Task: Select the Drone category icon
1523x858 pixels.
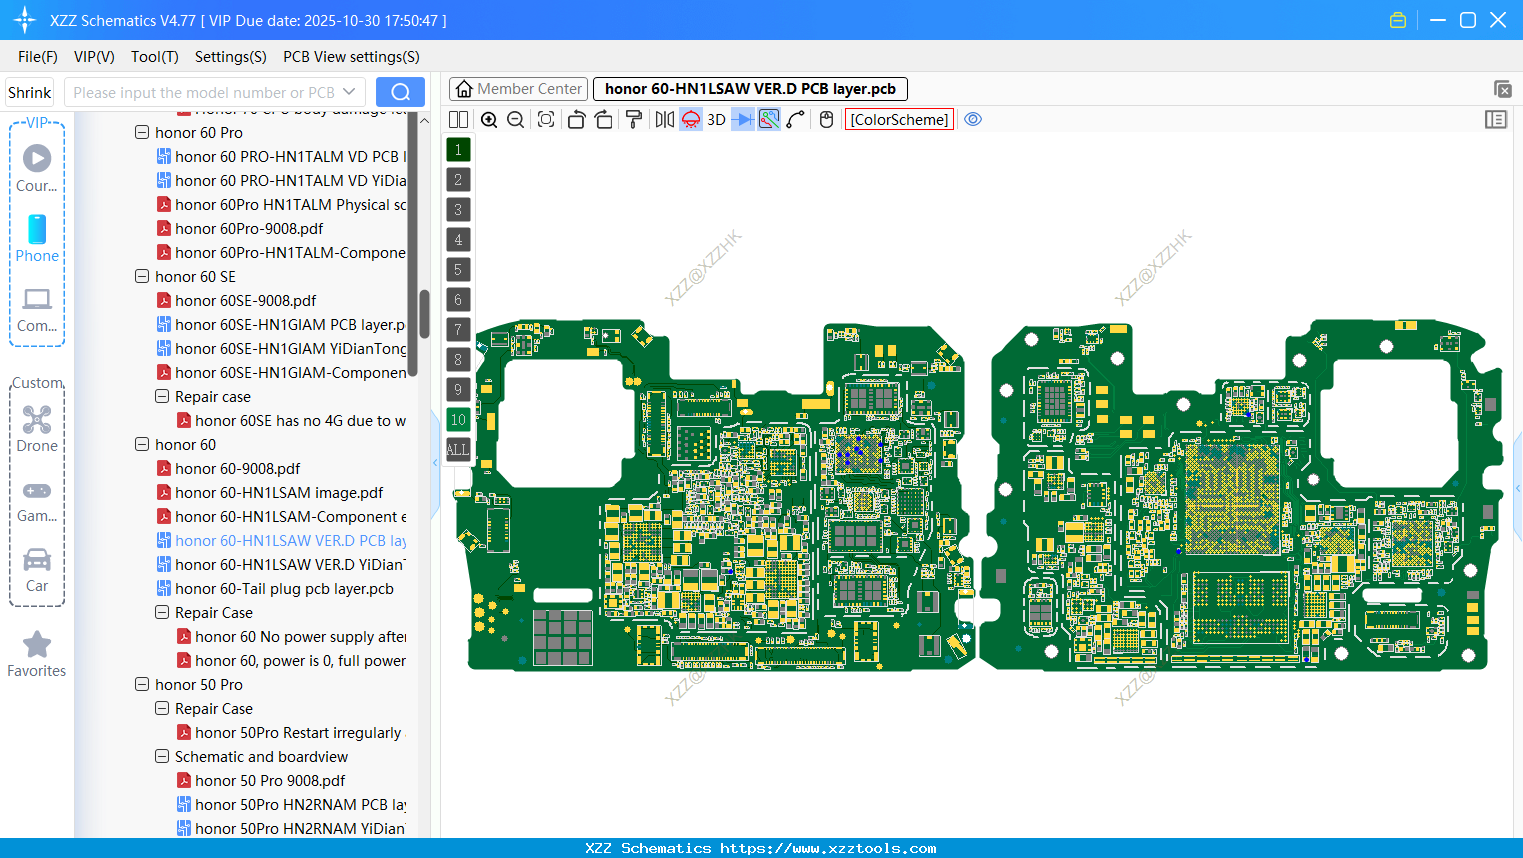Action: [x=37, y=429]
